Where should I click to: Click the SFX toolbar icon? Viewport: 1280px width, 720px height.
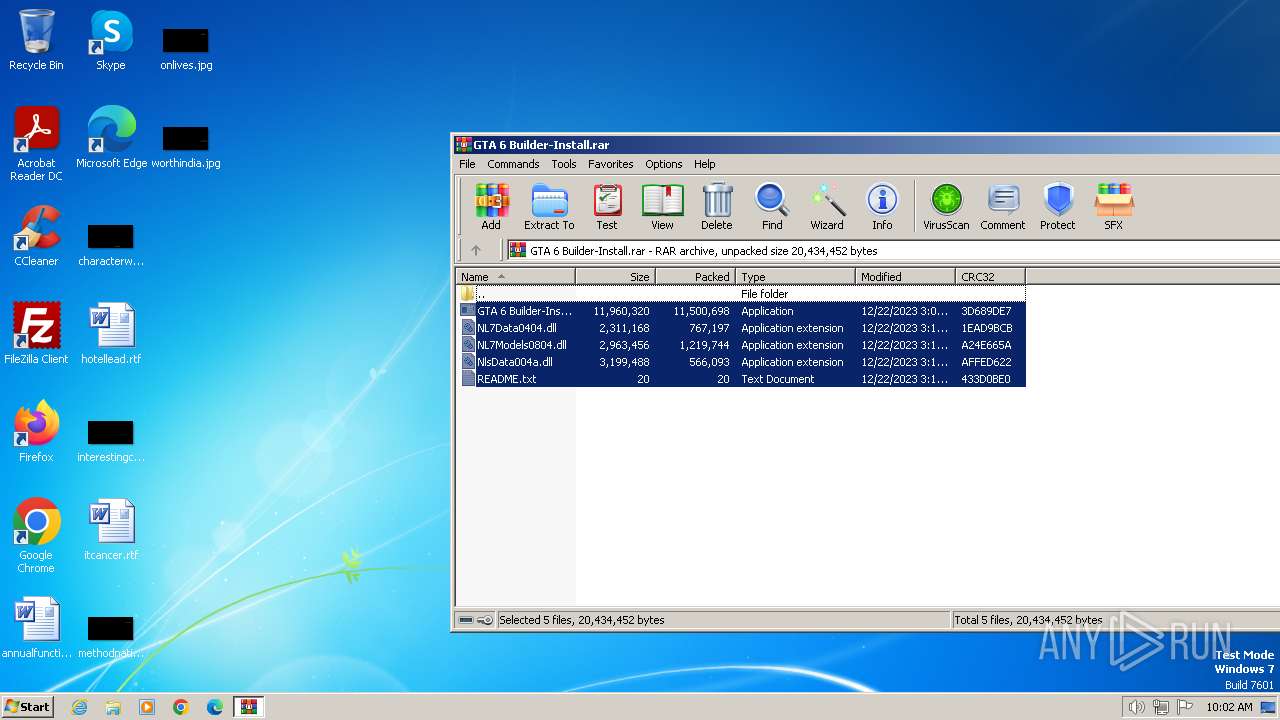pyautogui.click(x=1114, y=207)
